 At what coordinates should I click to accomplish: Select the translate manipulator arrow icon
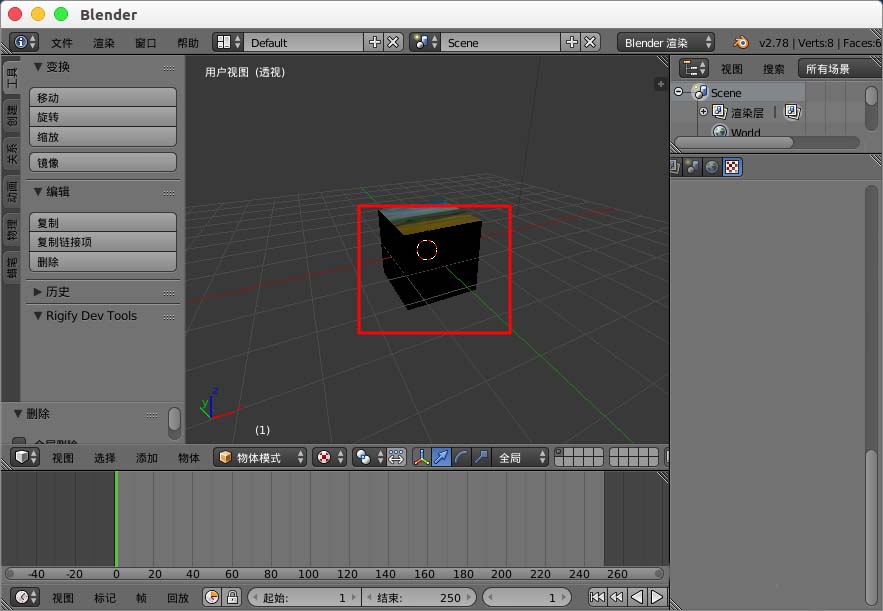[x=443, y=456]
